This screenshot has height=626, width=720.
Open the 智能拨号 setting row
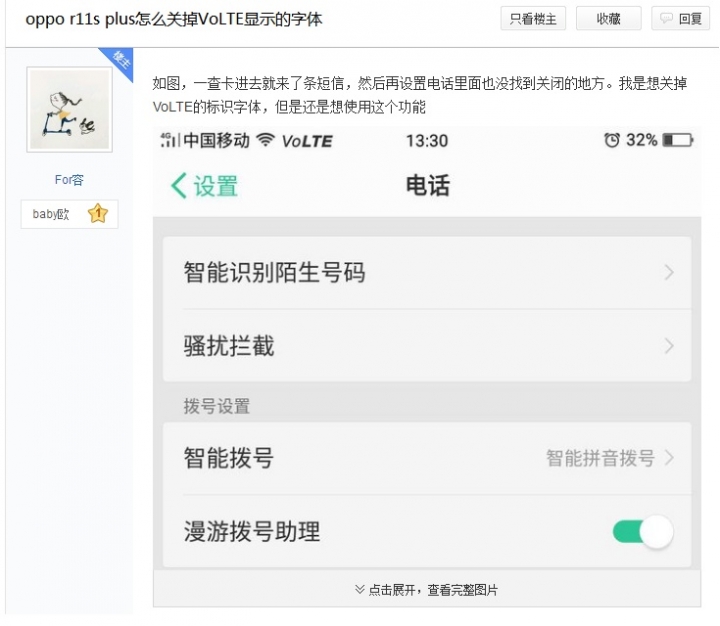(427, 458)
